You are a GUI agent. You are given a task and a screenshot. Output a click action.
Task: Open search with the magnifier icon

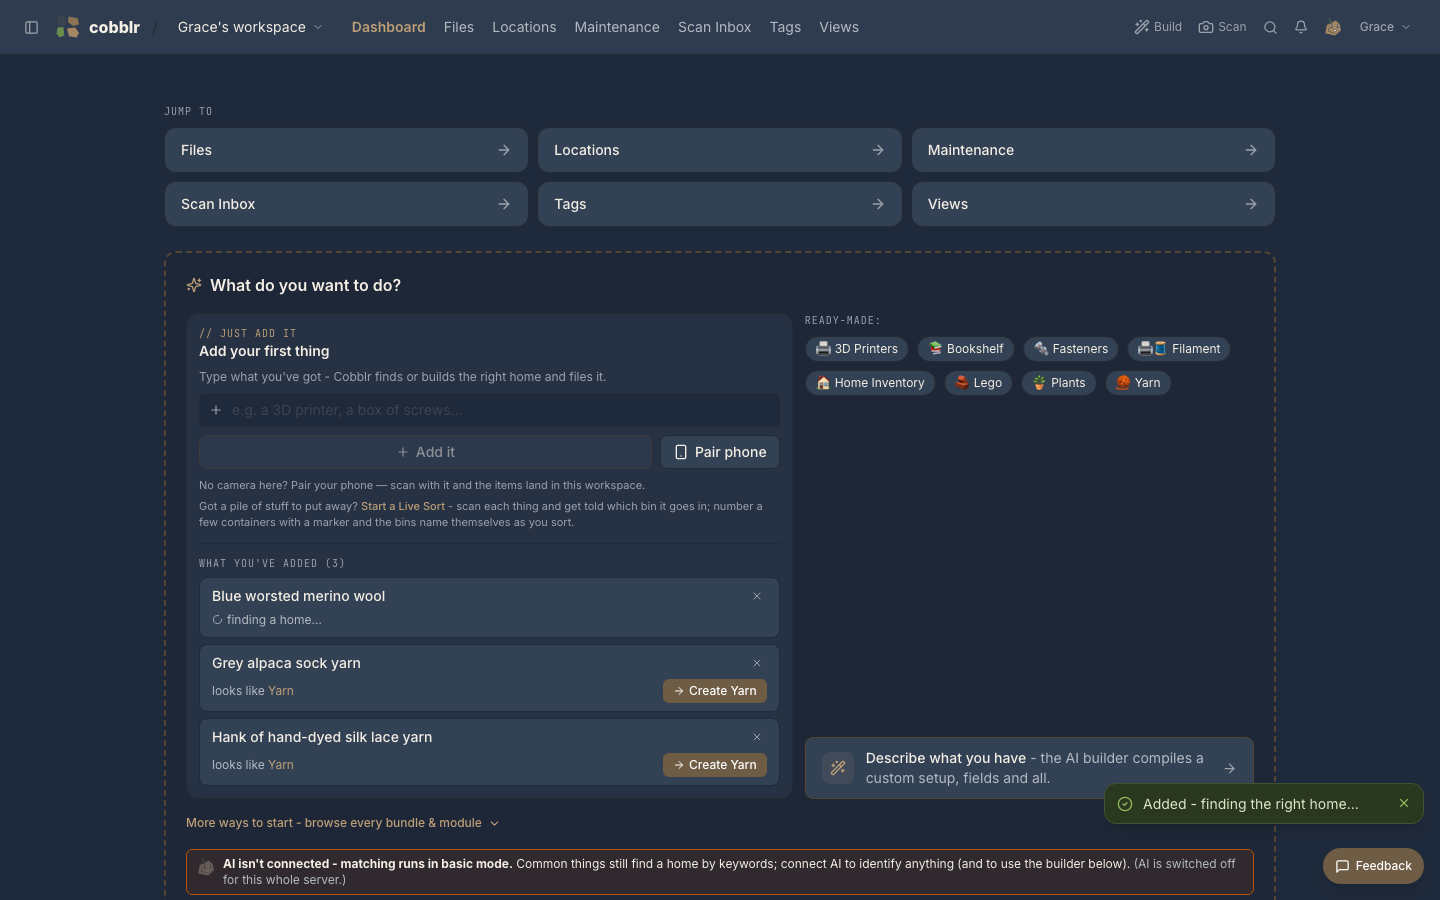1270,27
